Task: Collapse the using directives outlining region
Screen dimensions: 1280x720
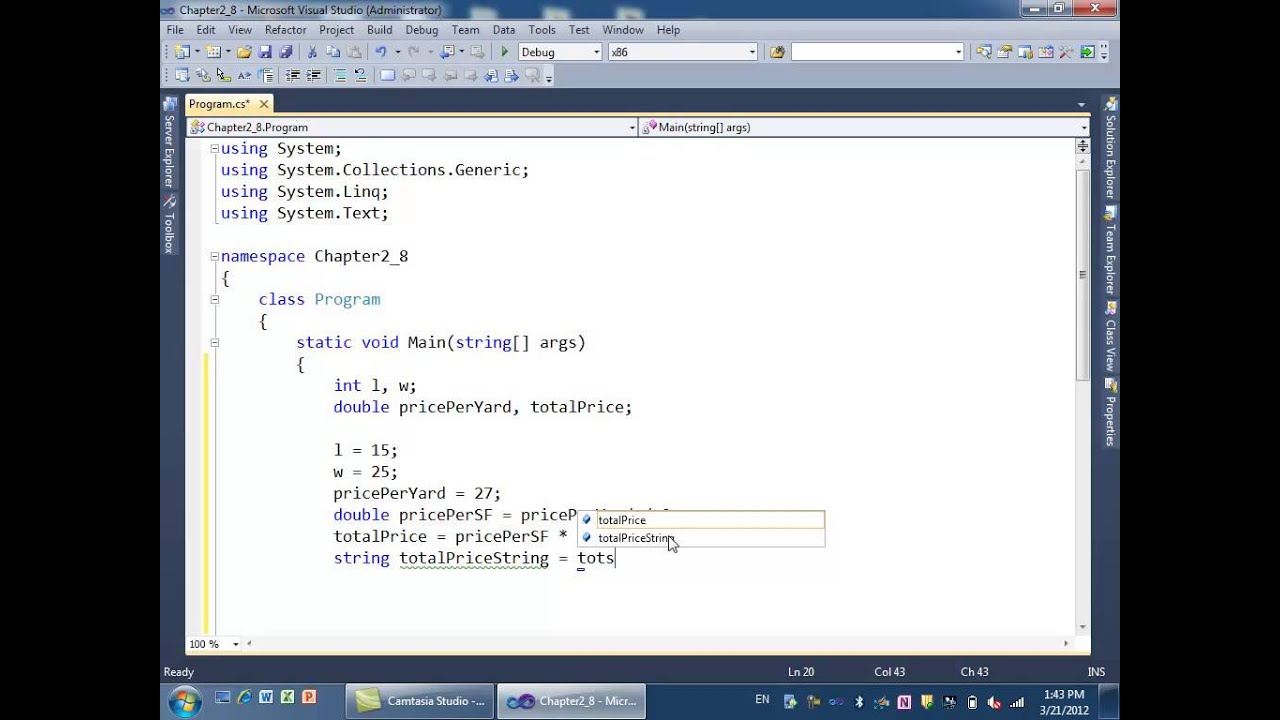Action: click(214, 148)
